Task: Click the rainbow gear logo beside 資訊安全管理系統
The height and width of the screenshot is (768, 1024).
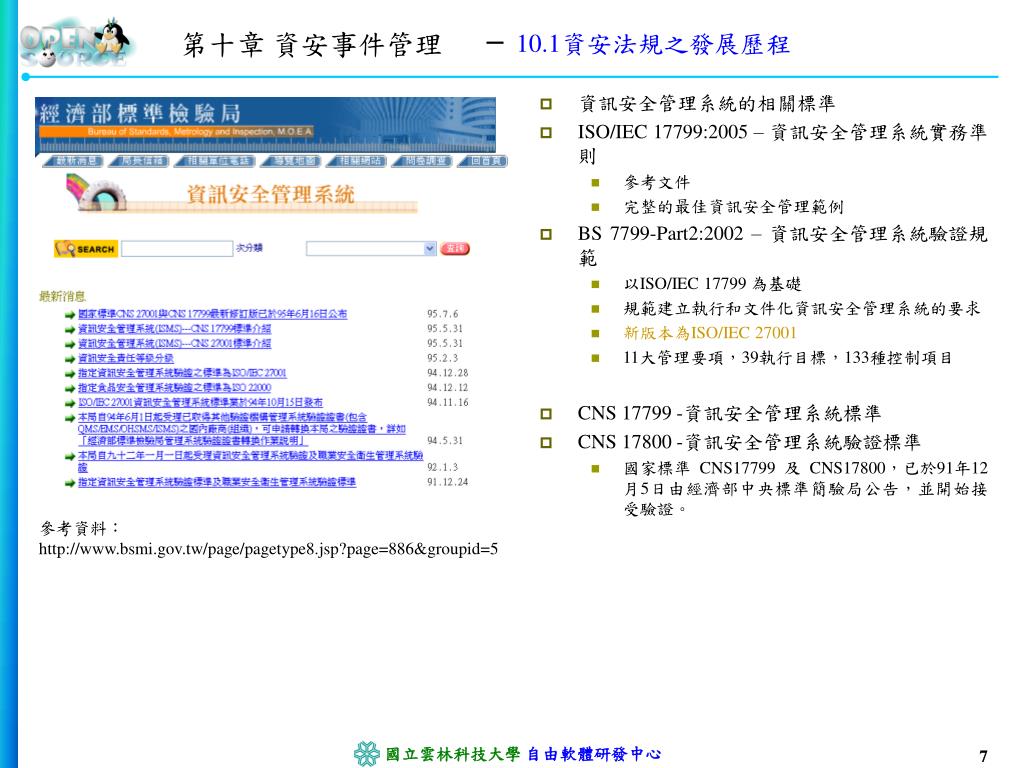Action: [x=97, y=193]
